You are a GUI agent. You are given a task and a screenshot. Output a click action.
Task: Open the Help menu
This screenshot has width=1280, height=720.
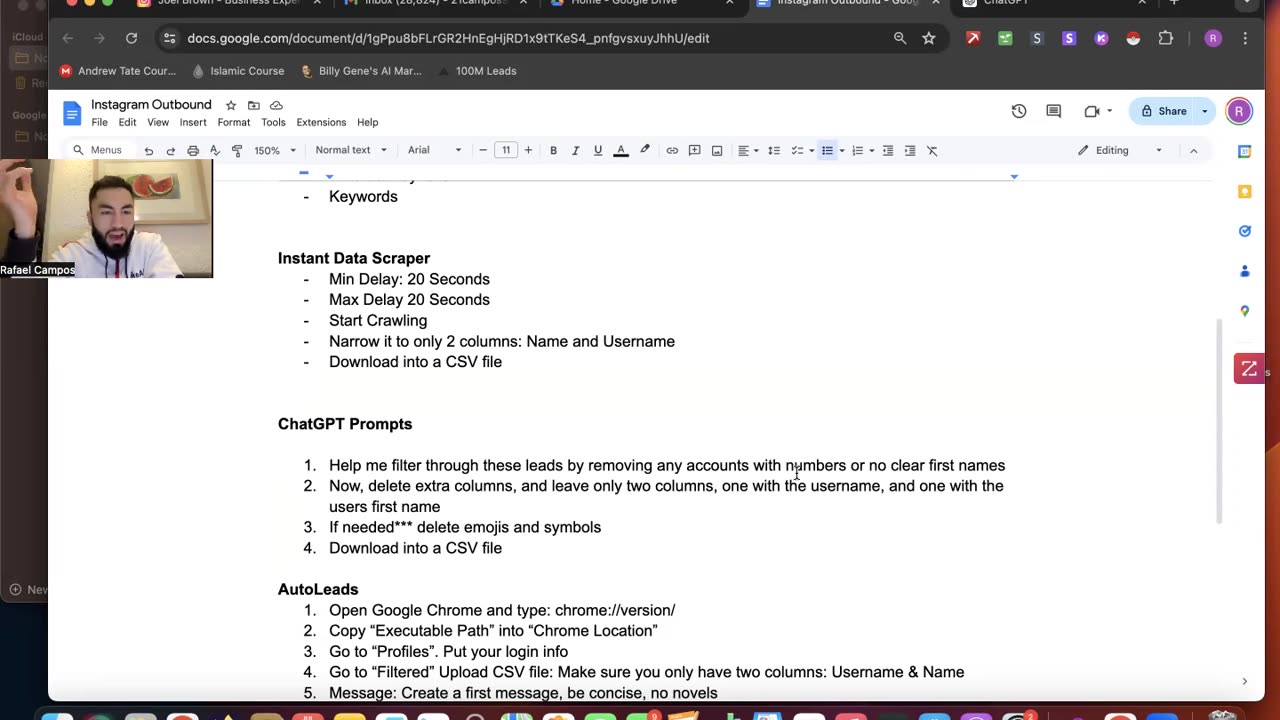[x=367, y=123]
